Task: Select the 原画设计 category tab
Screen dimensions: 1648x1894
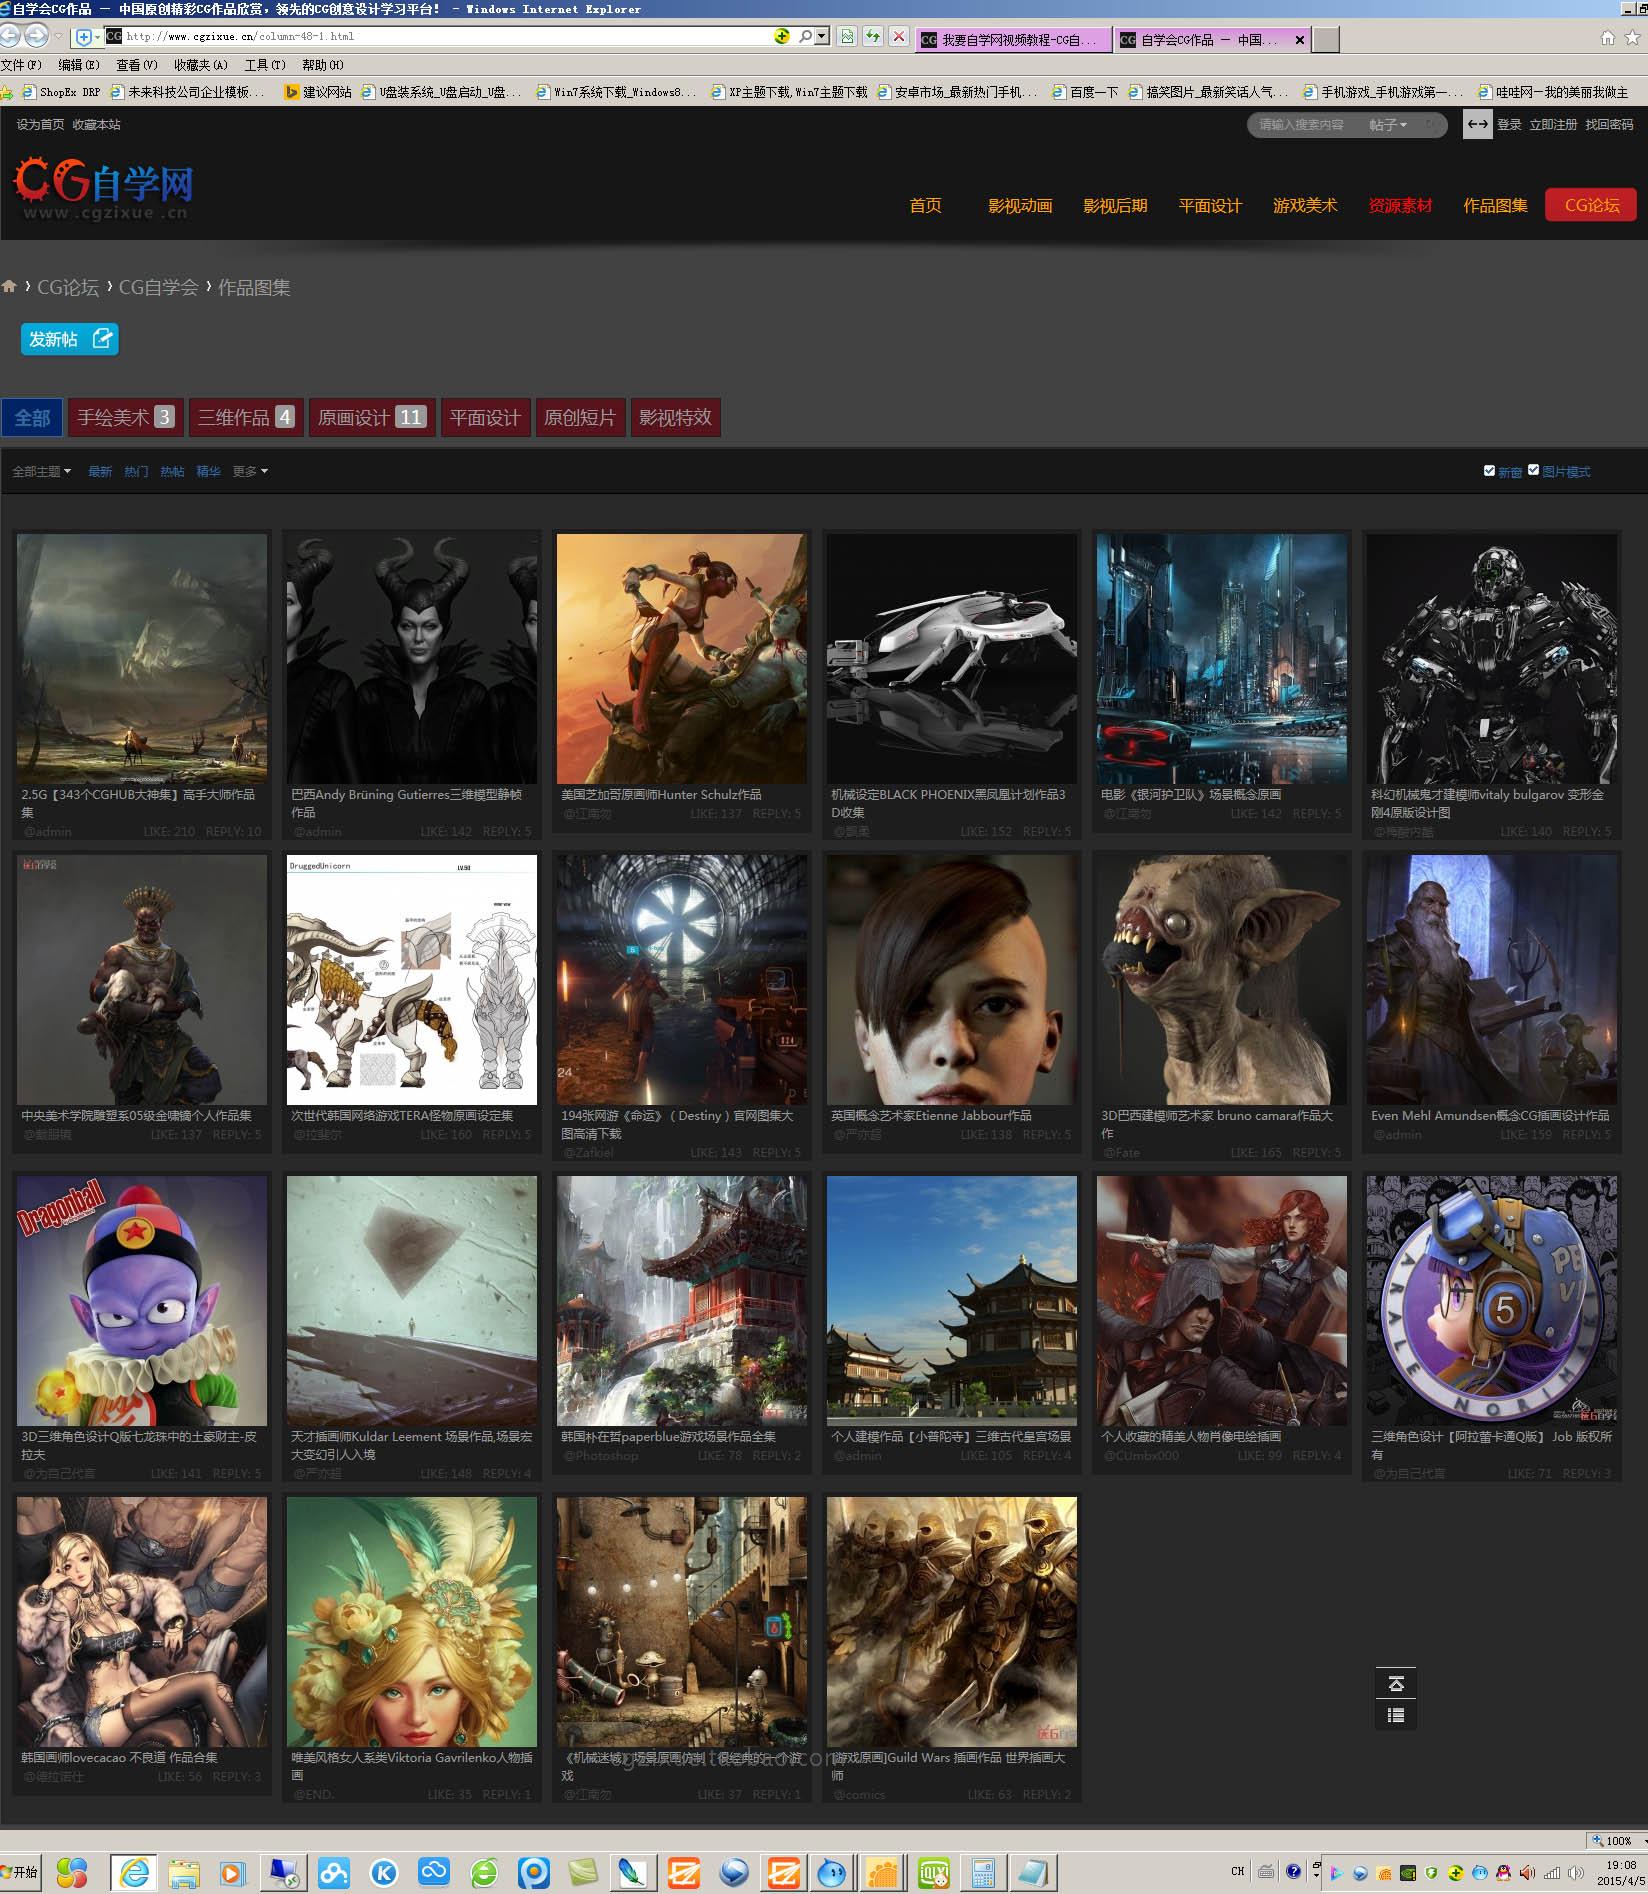Action: click(x=371, y=417)
